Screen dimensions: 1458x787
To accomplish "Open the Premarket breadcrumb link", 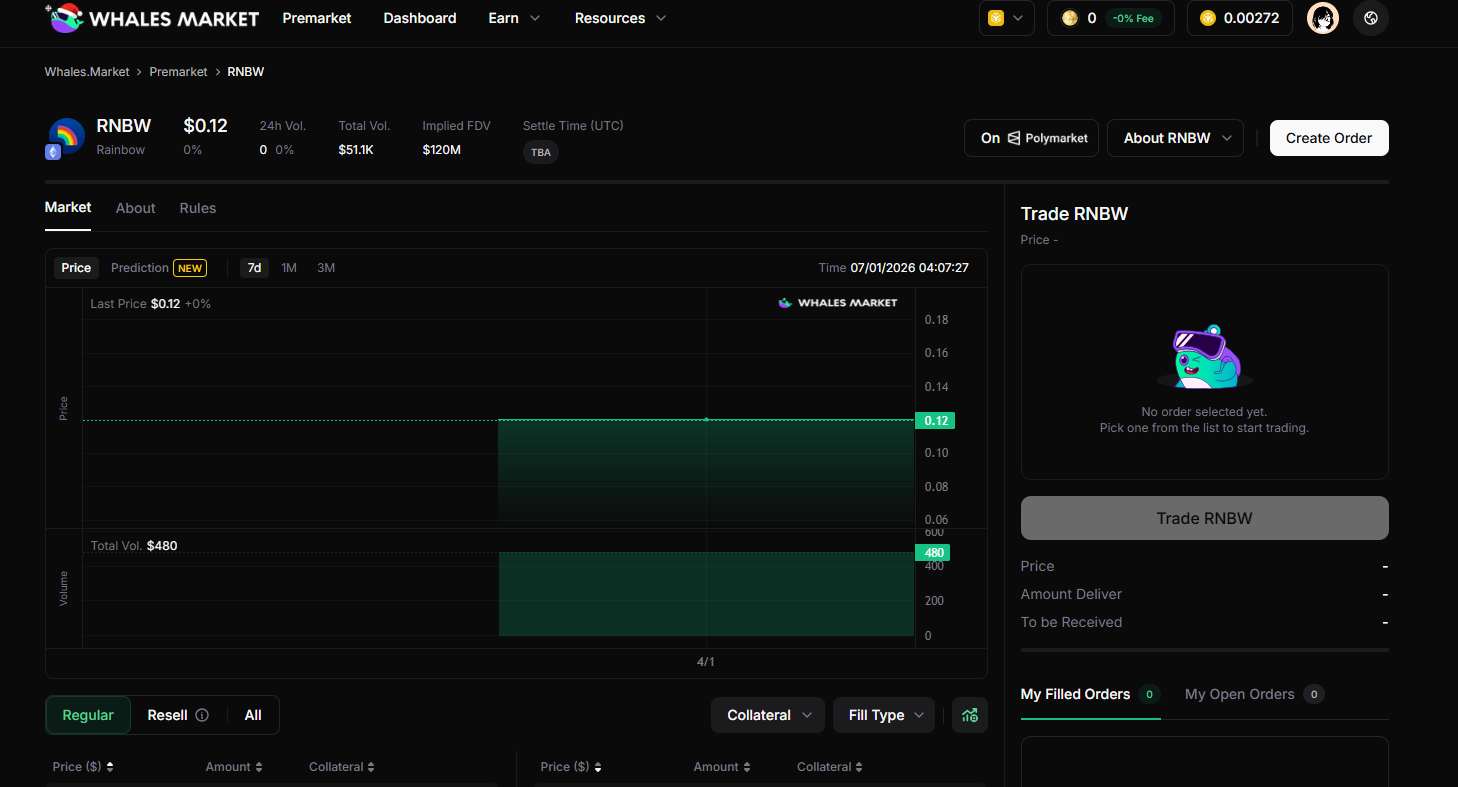I will (178, 71).
